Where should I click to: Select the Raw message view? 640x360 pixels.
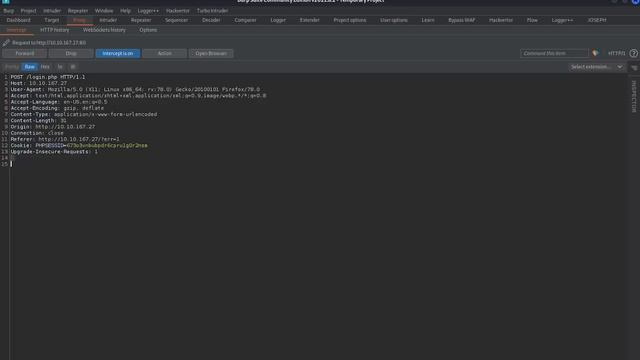29,67
